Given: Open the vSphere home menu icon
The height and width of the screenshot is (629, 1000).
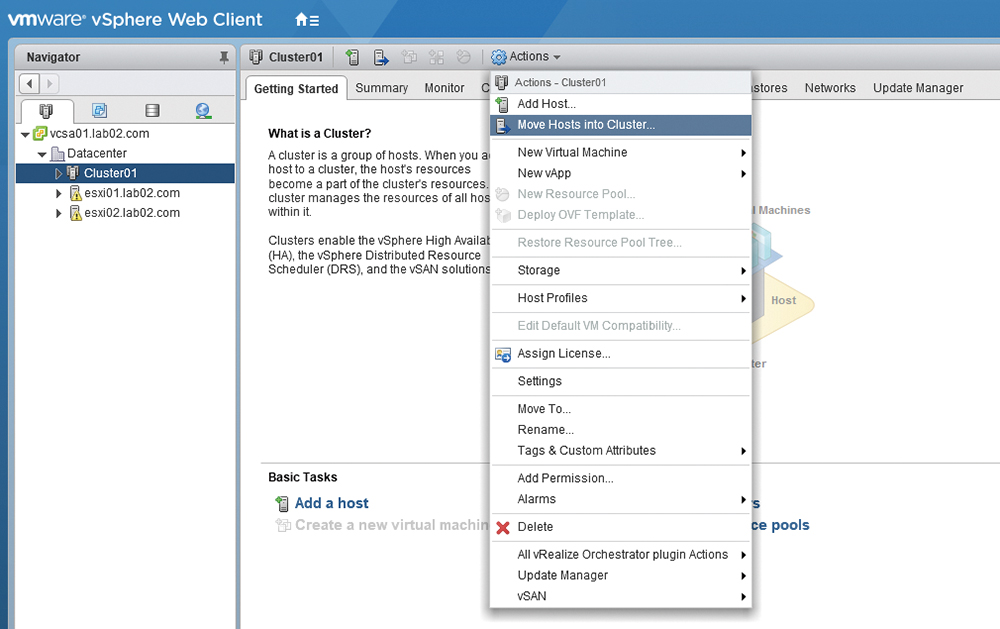Looking at the screenshot, I should tap(307, 20).
